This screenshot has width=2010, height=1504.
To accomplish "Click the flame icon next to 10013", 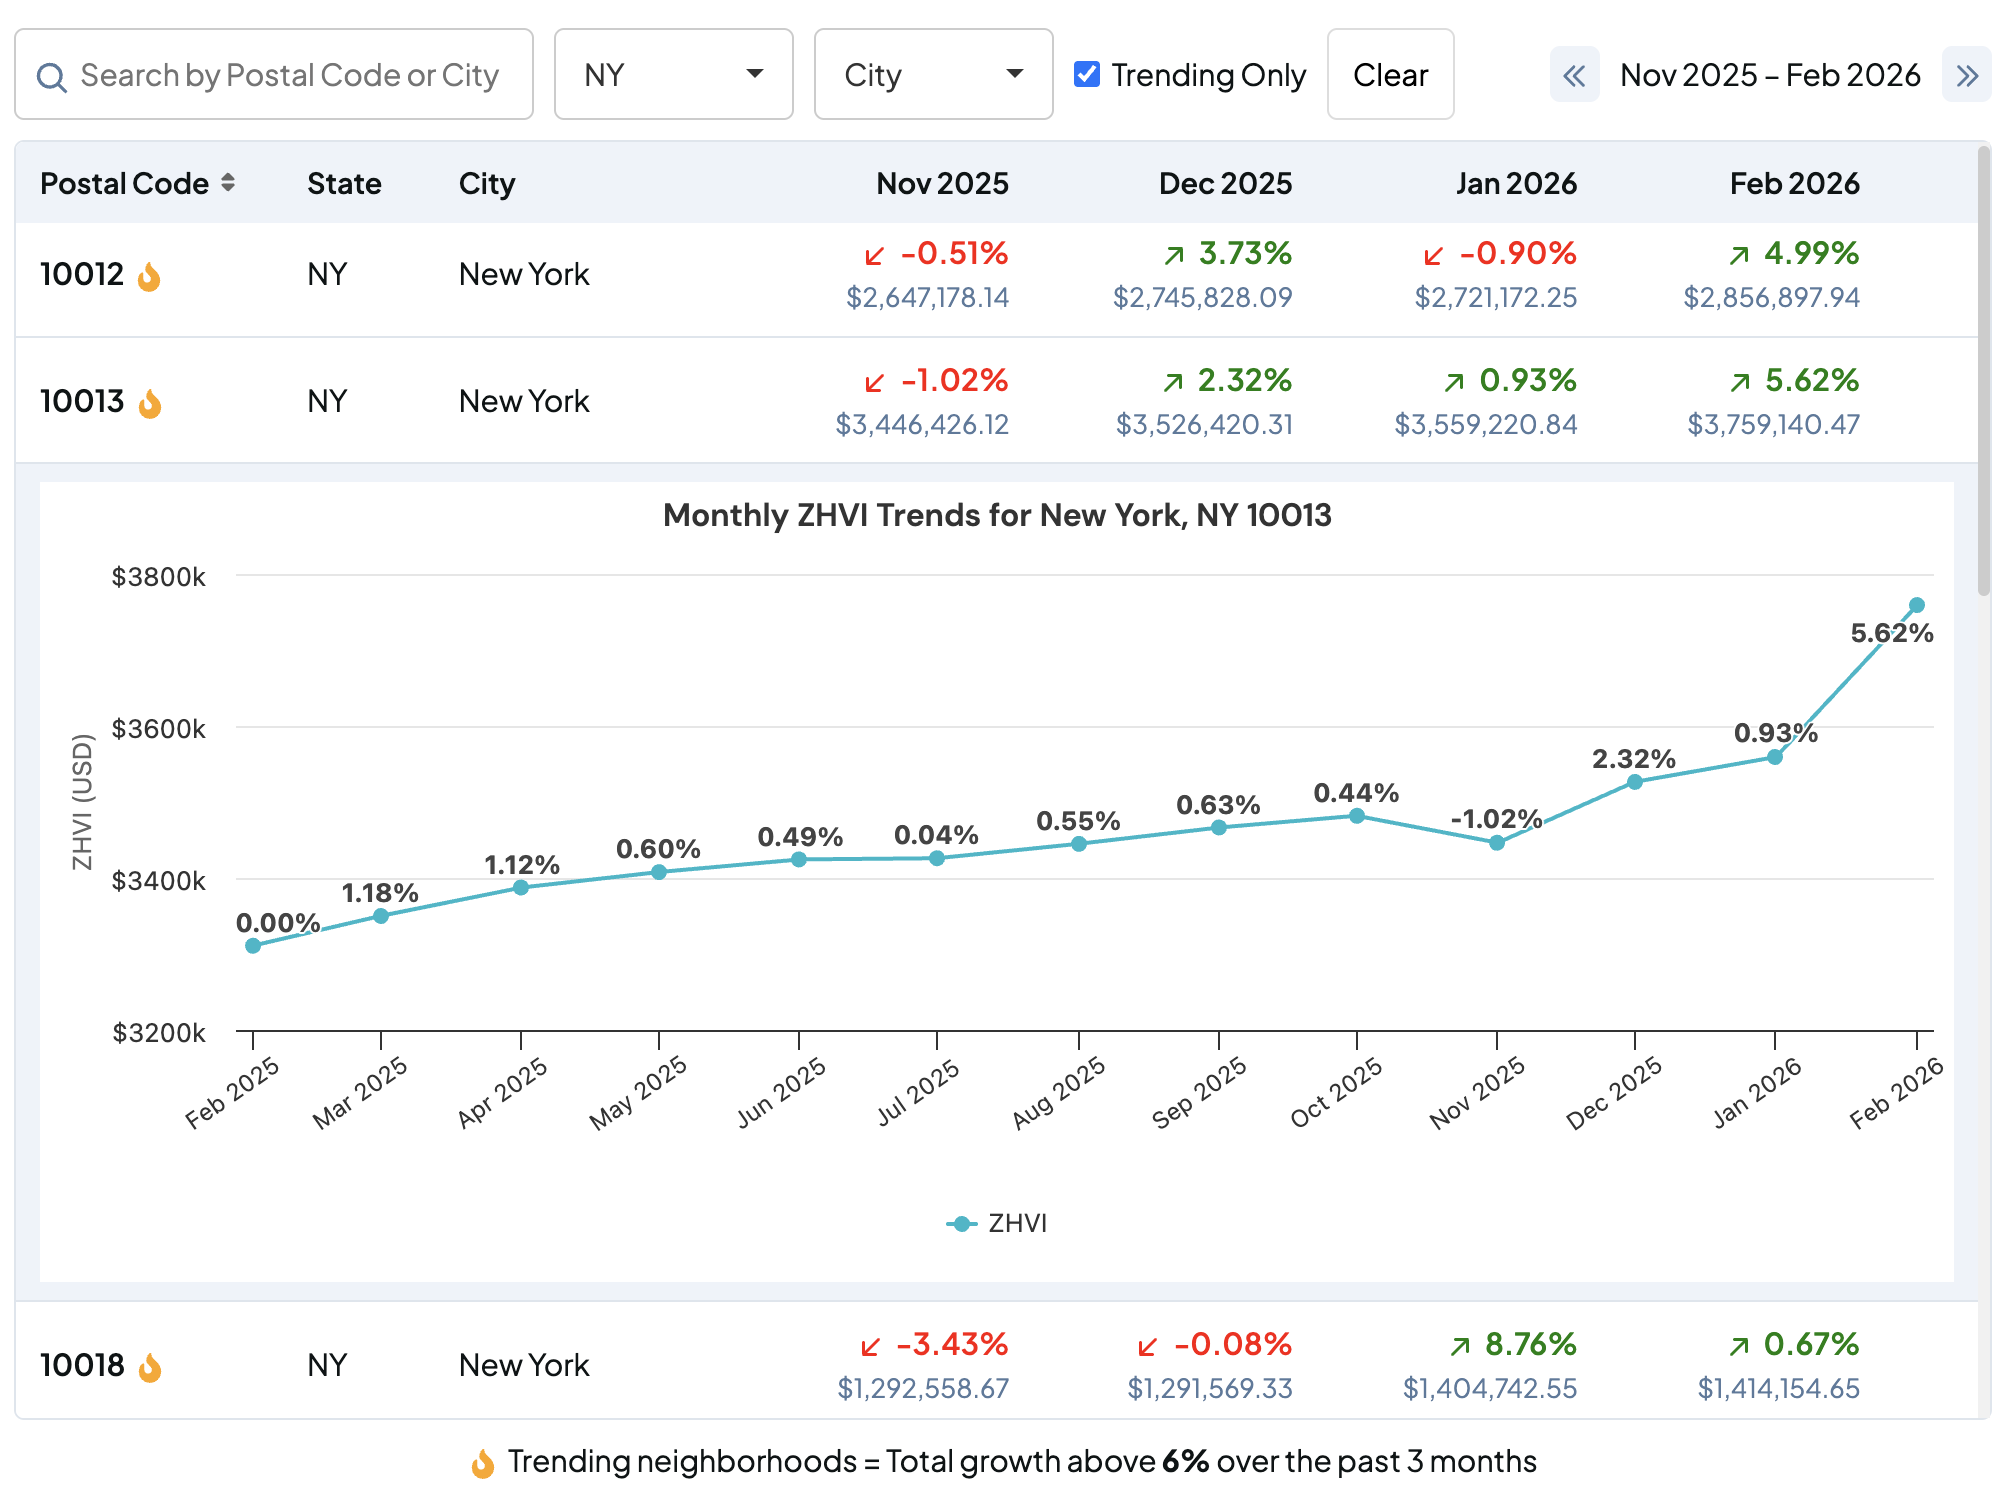I will (x=148, y=401).
